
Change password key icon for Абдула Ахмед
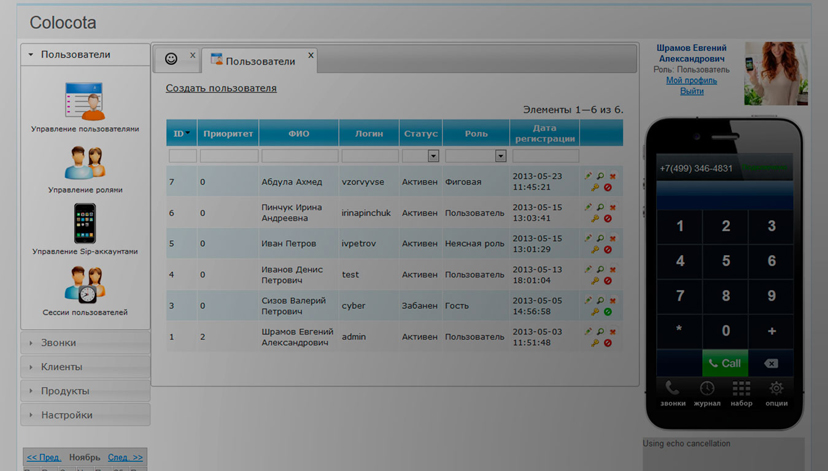pyautogui.click(x=595, y=187)
